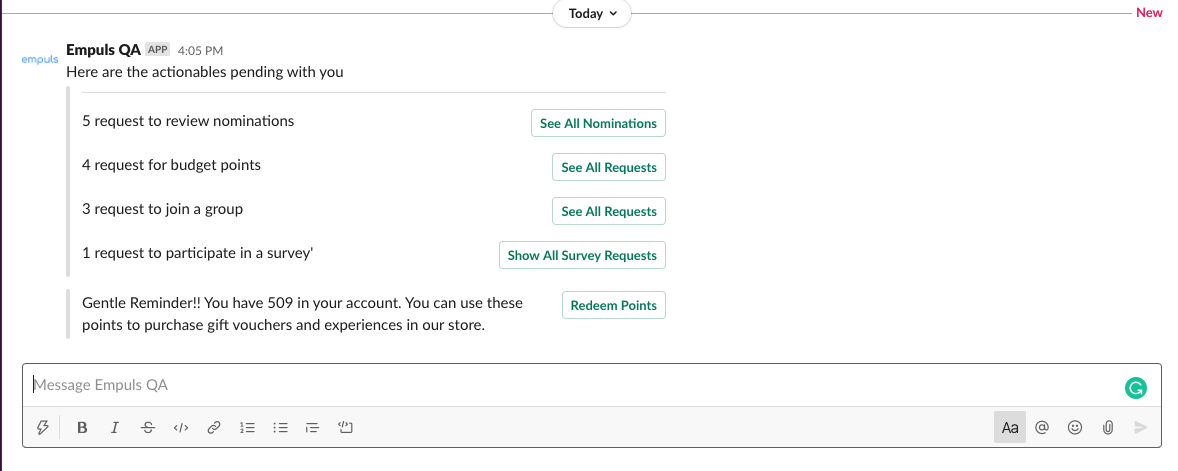Click the red New messages label
This screenshot has height=471, width=1178.
[x=1149, y=13]
